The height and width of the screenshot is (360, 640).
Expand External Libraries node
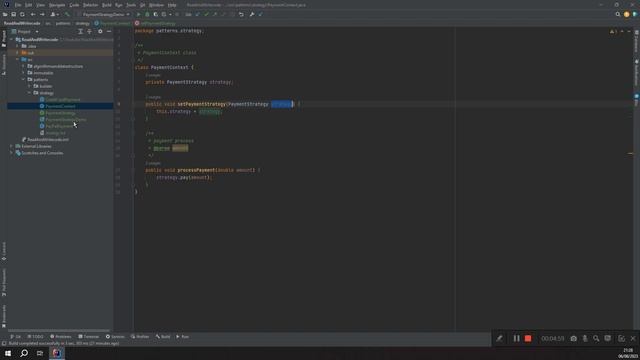[x=11, y=146]
